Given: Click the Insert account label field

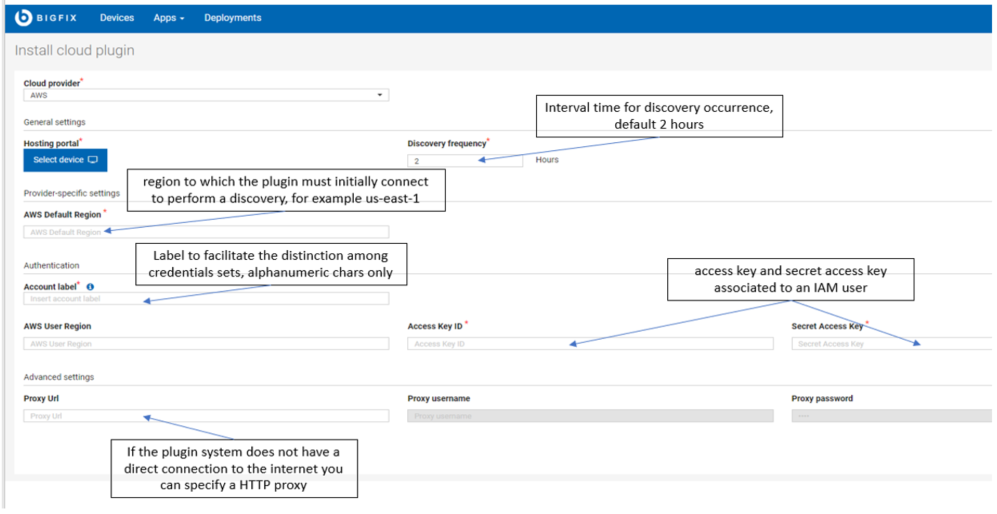Looking at the screenshot, I should [x=206, y=298].
